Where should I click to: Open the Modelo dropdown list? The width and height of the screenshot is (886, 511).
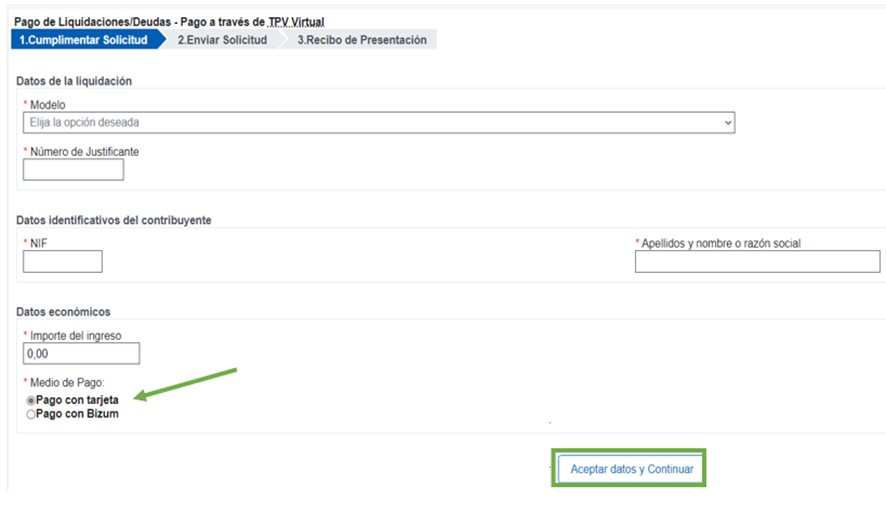[377, 122]
